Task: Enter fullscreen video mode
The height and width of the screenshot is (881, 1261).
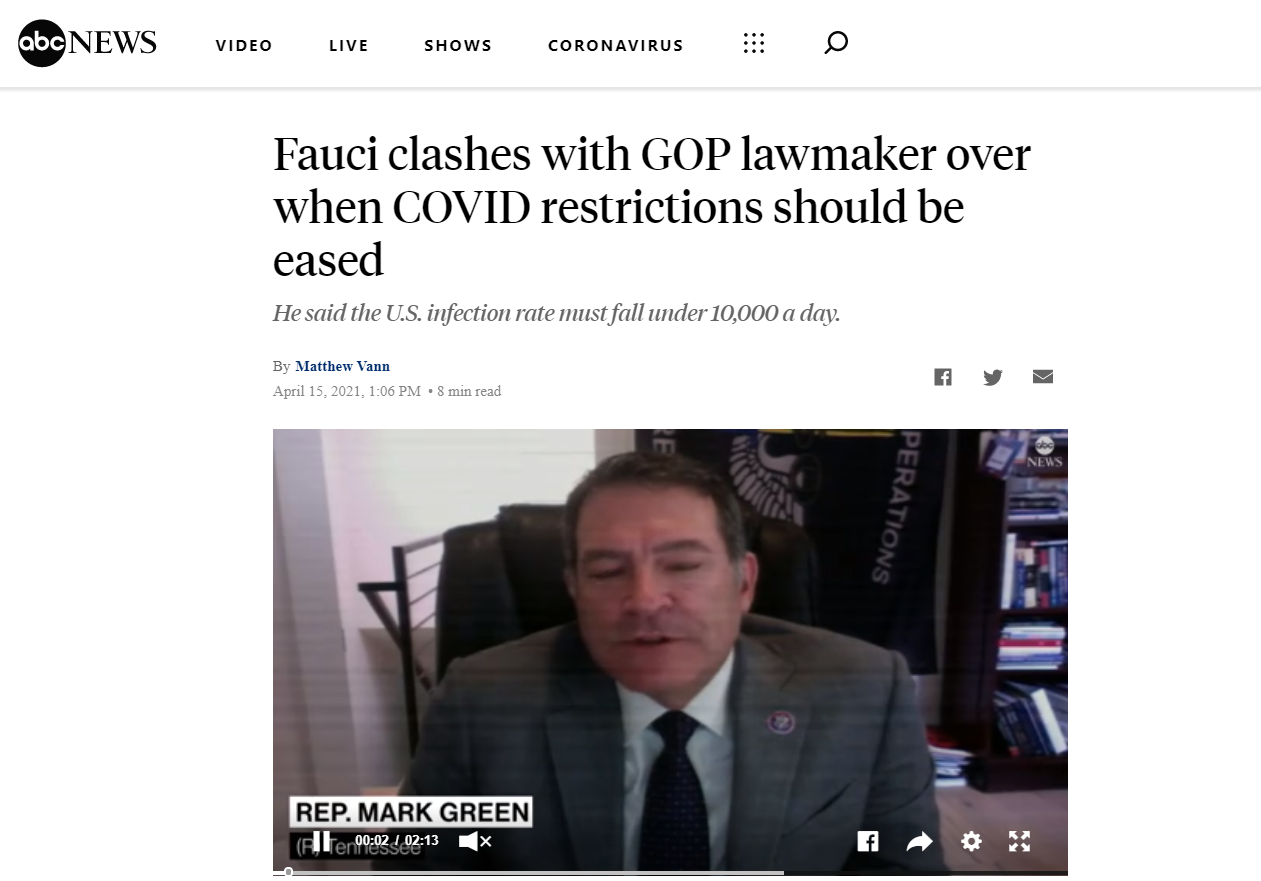Action: tap(1019, 841)
